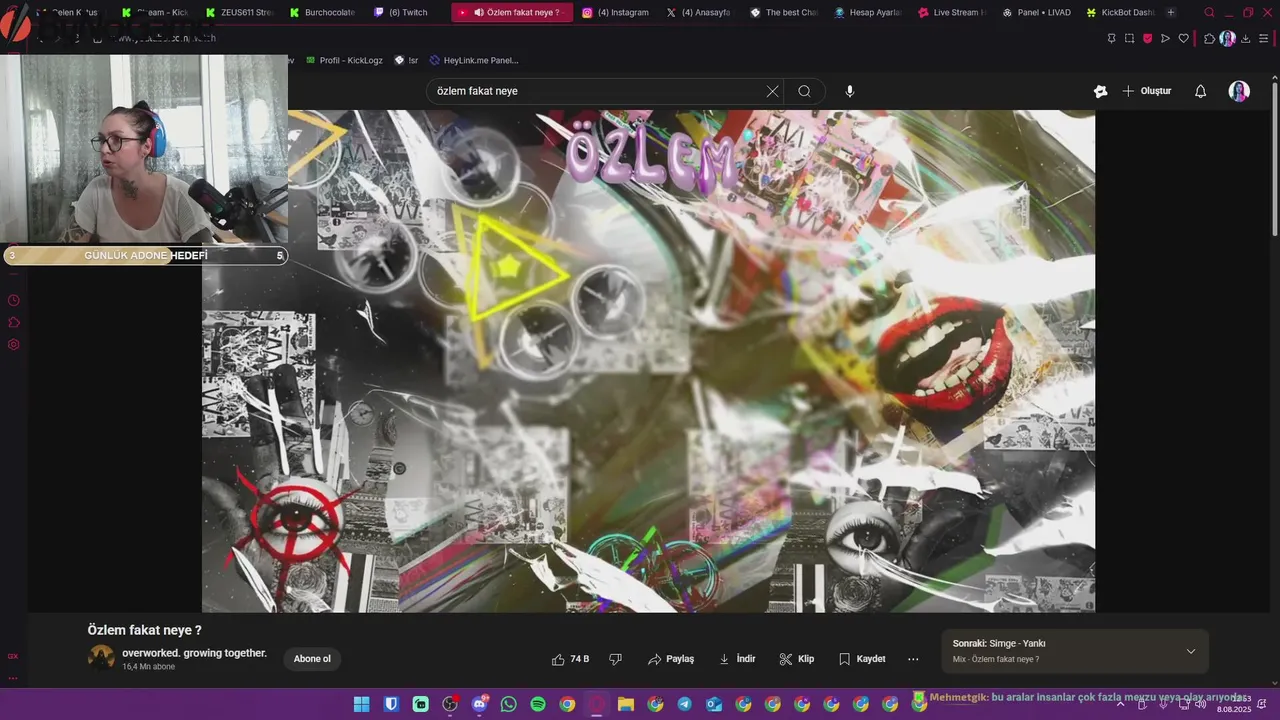Click the playing video frame
Image resolution: width=1280 pixels, height=720 pixels.
(x=648, y=361)
